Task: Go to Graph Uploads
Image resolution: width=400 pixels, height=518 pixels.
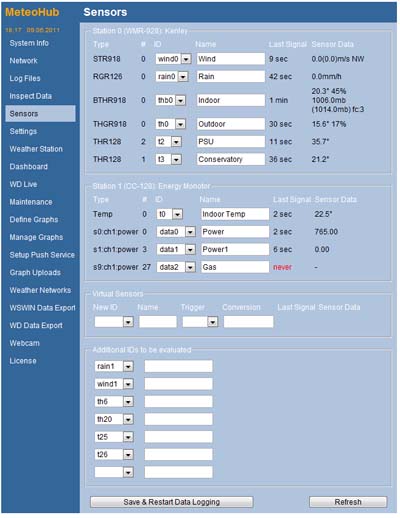Action: pyautogui.click(x=35, y=273)
